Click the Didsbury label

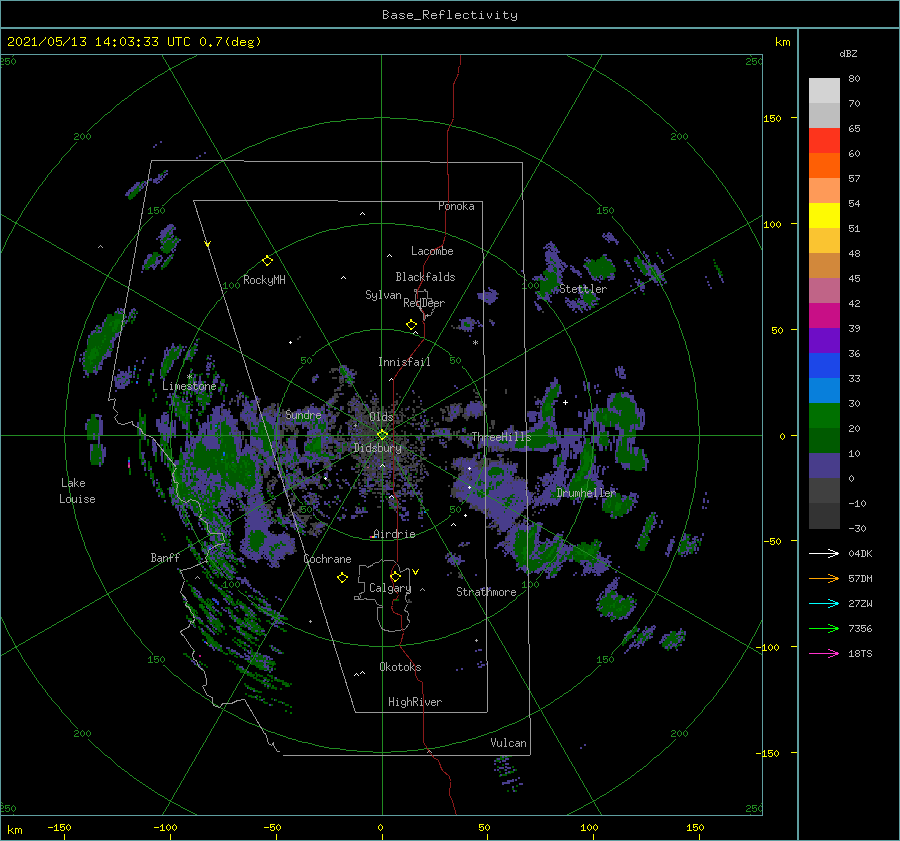click(378, 448)
